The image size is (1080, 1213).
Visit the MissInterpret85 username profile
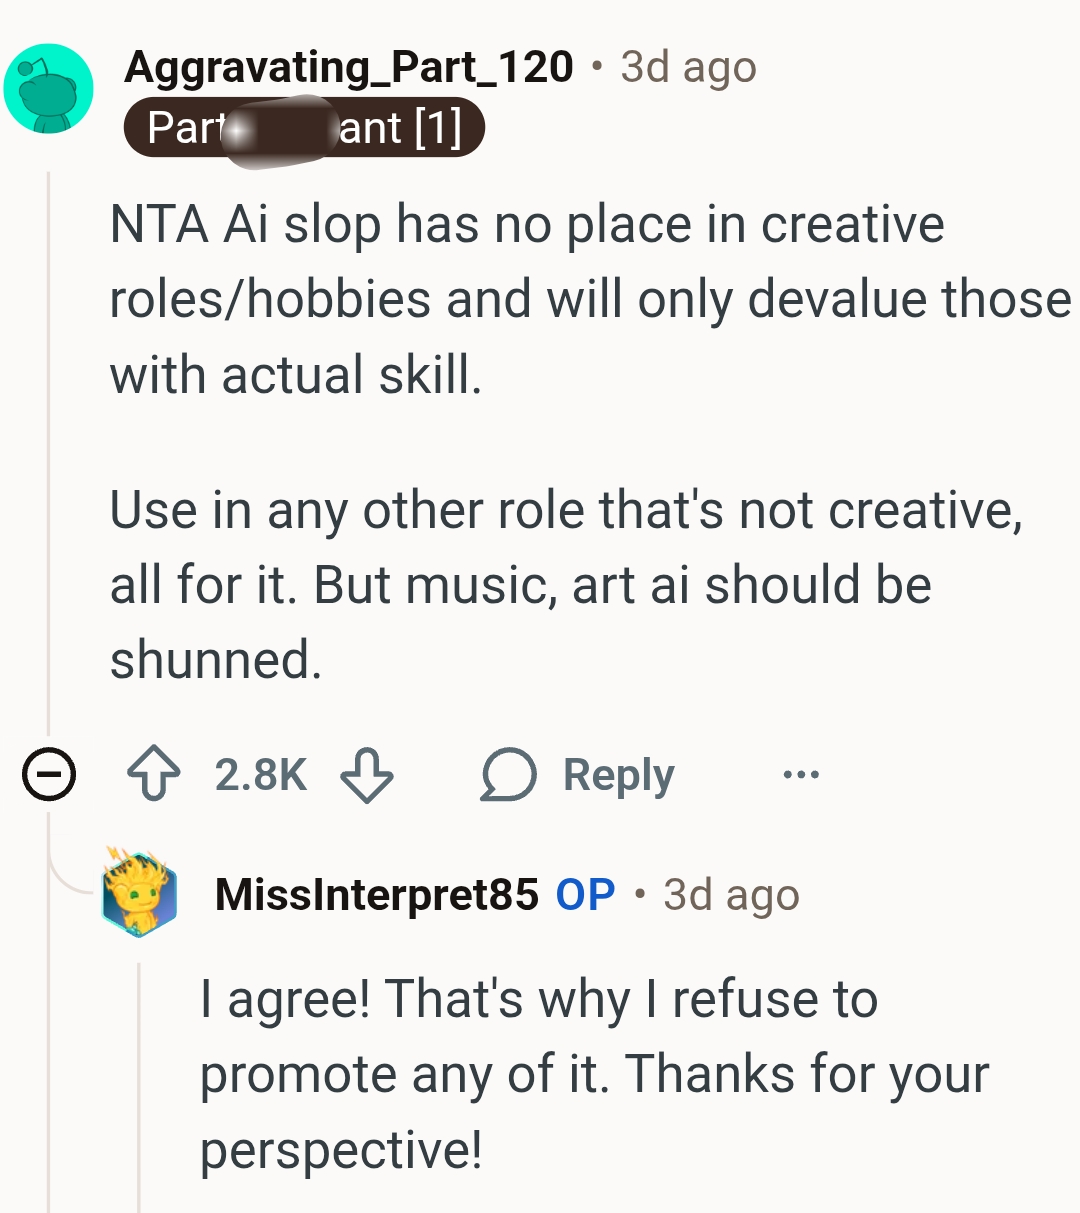pos(376,894)
